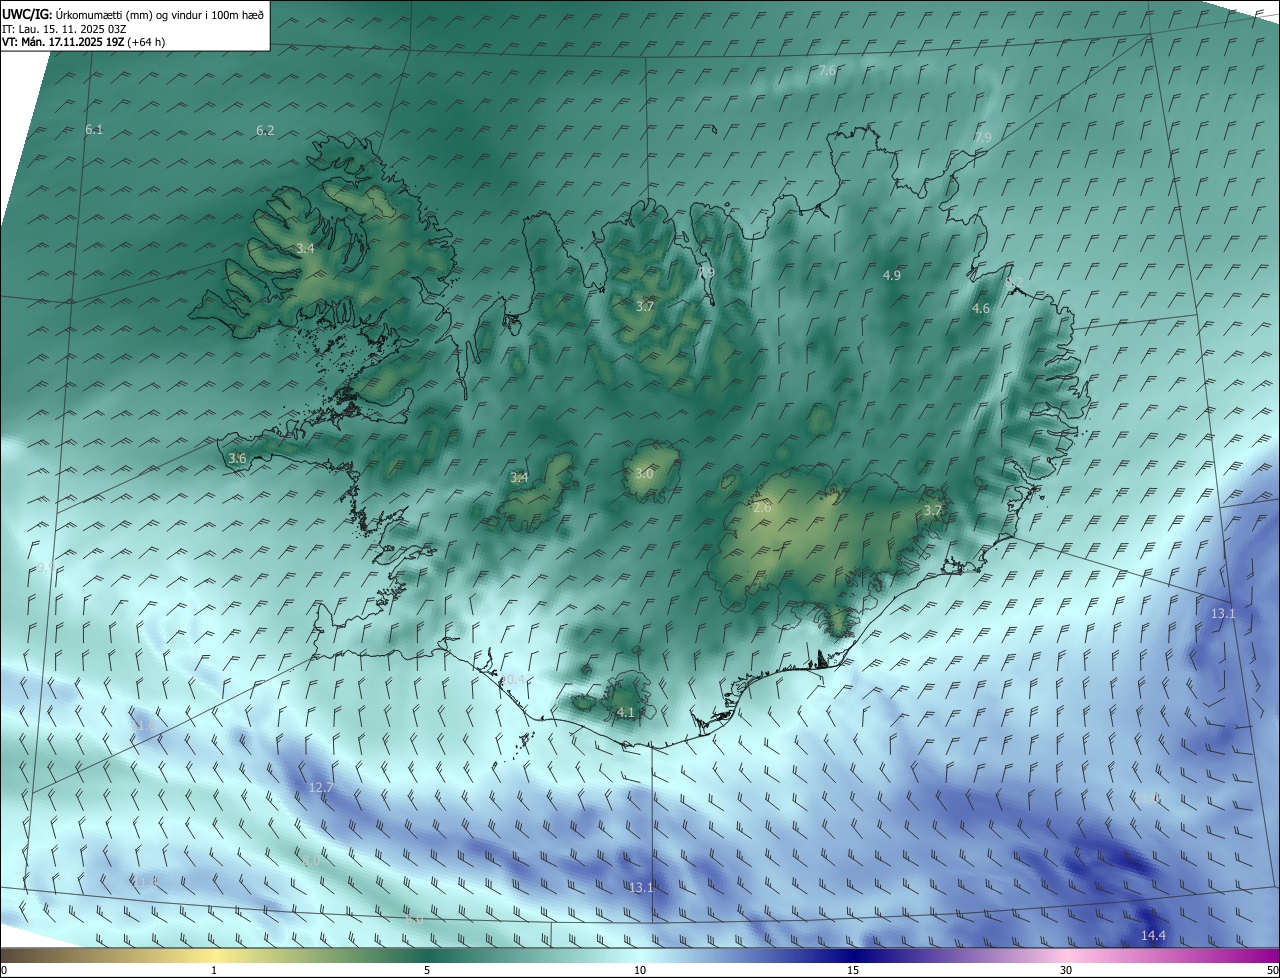The width and height of the screenshot is (1280, 978).
Task: Select the 30 tick on the color scale
Action: [1066, 970]
